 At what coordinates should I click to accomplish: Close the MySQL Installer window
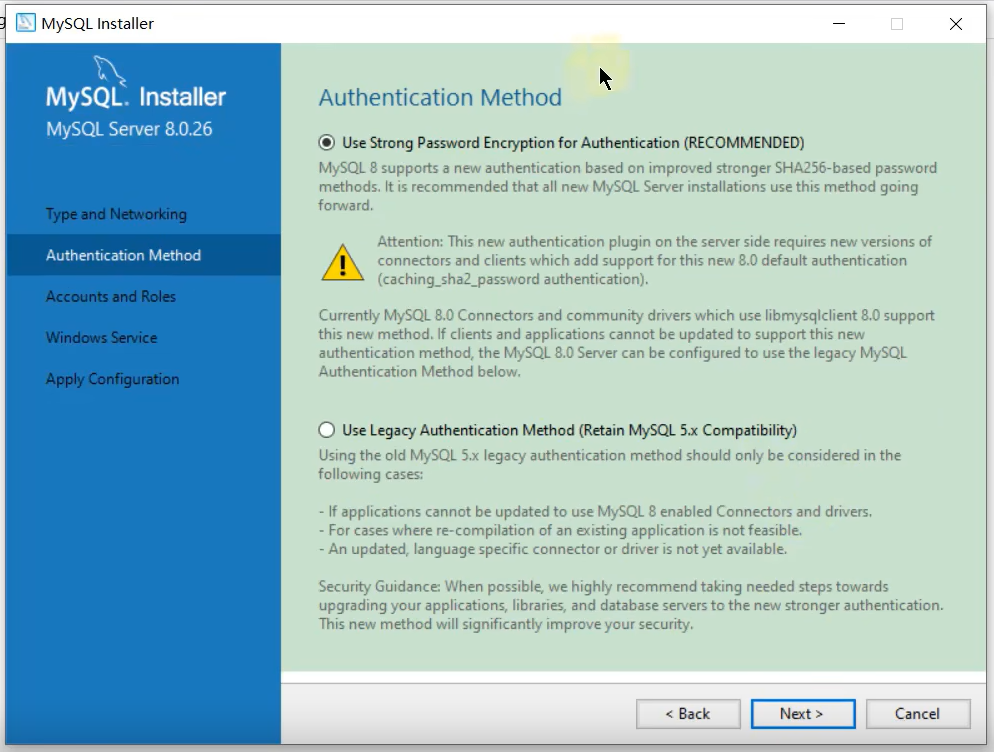click(956, 24)
